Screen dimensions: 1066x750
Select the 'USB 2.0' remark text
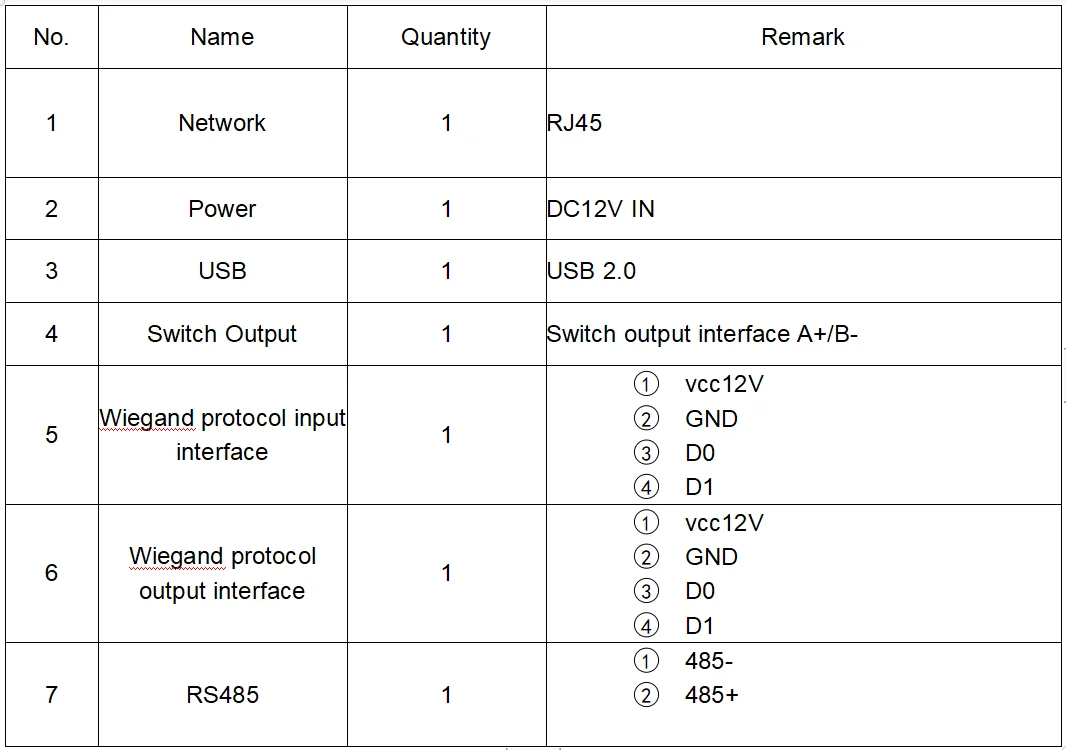[591, 271]
